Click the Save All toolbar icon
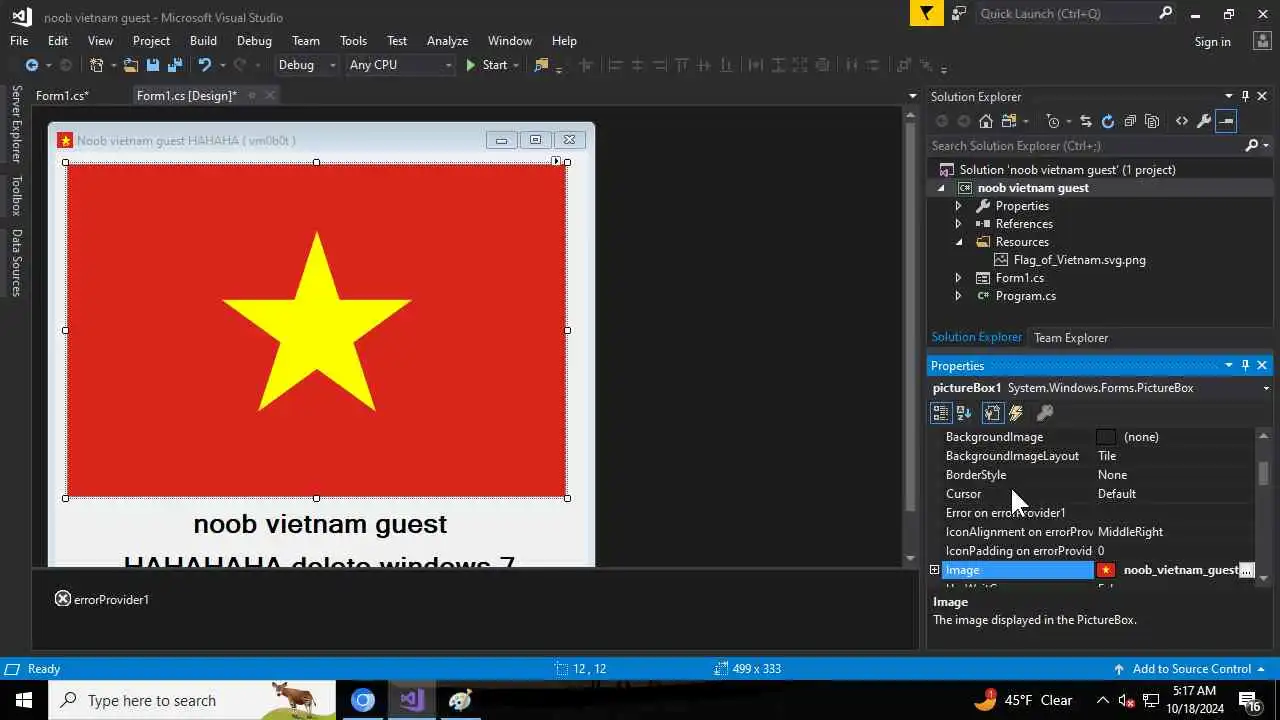 click(x=175, y=65)
